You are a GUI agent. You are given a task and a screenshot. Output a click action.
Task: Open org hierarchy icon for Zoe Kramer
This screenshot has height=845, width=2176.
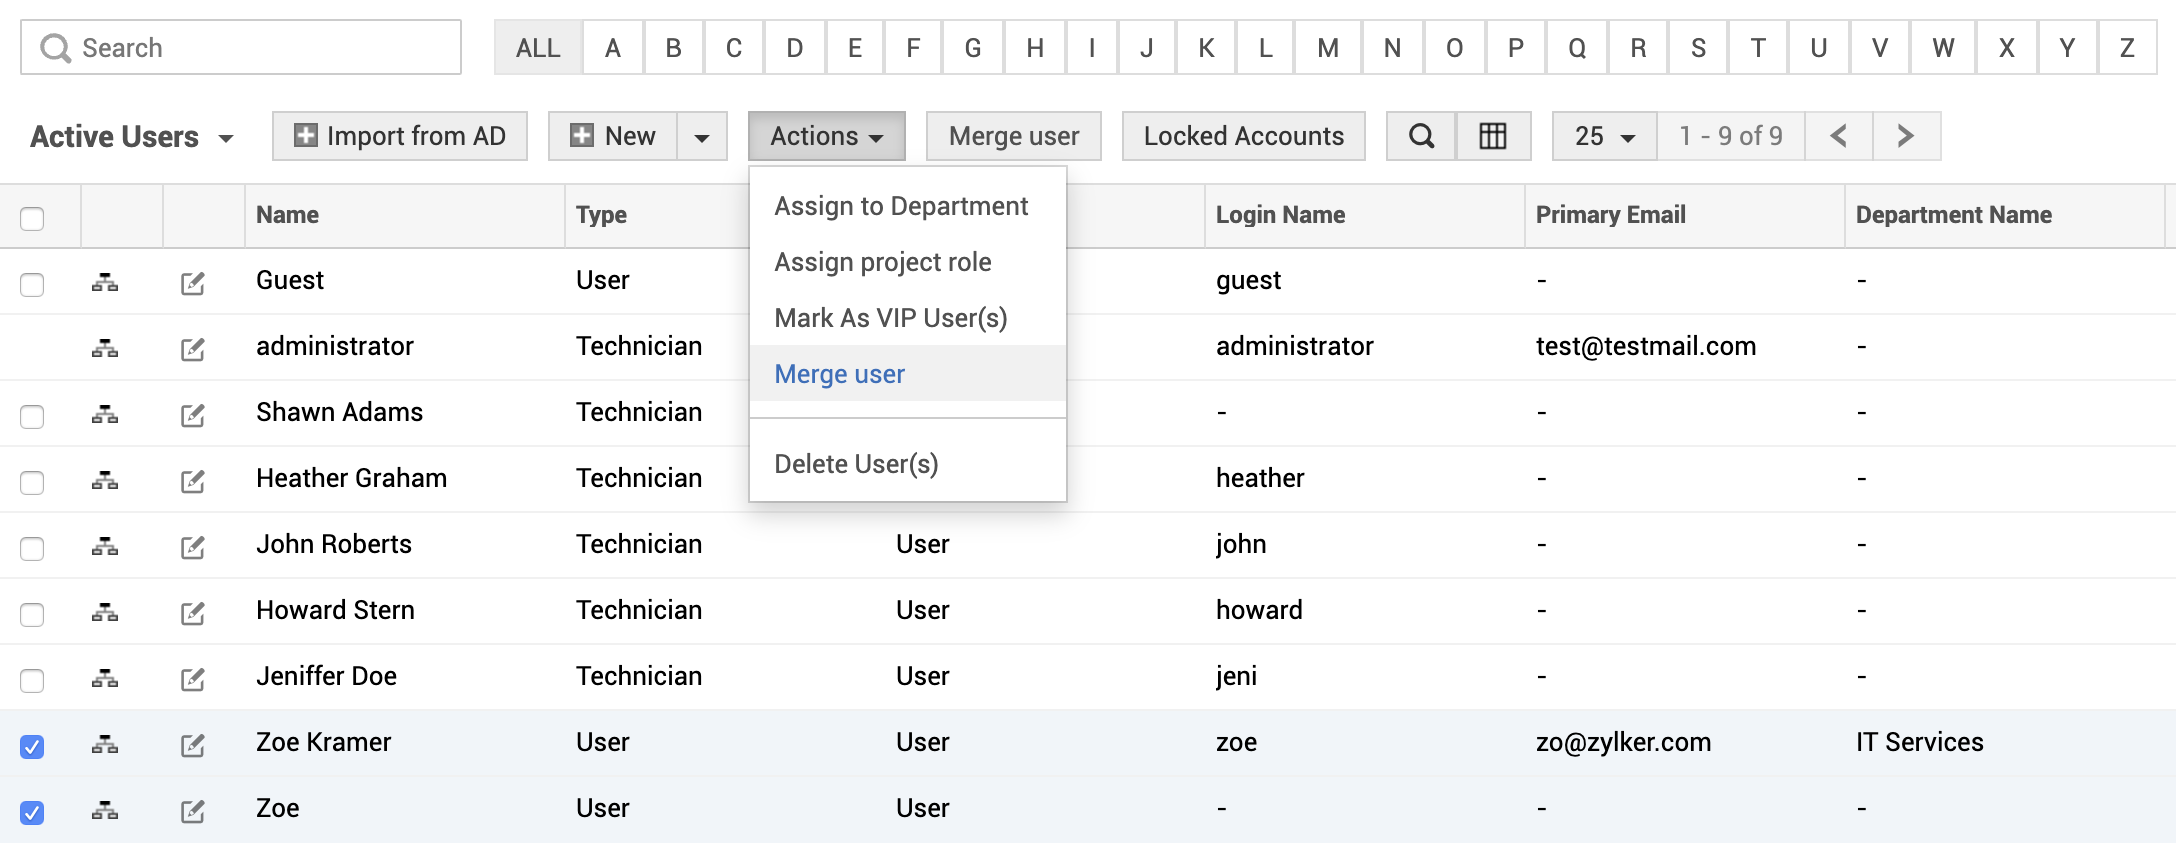[x=105, y=745]
